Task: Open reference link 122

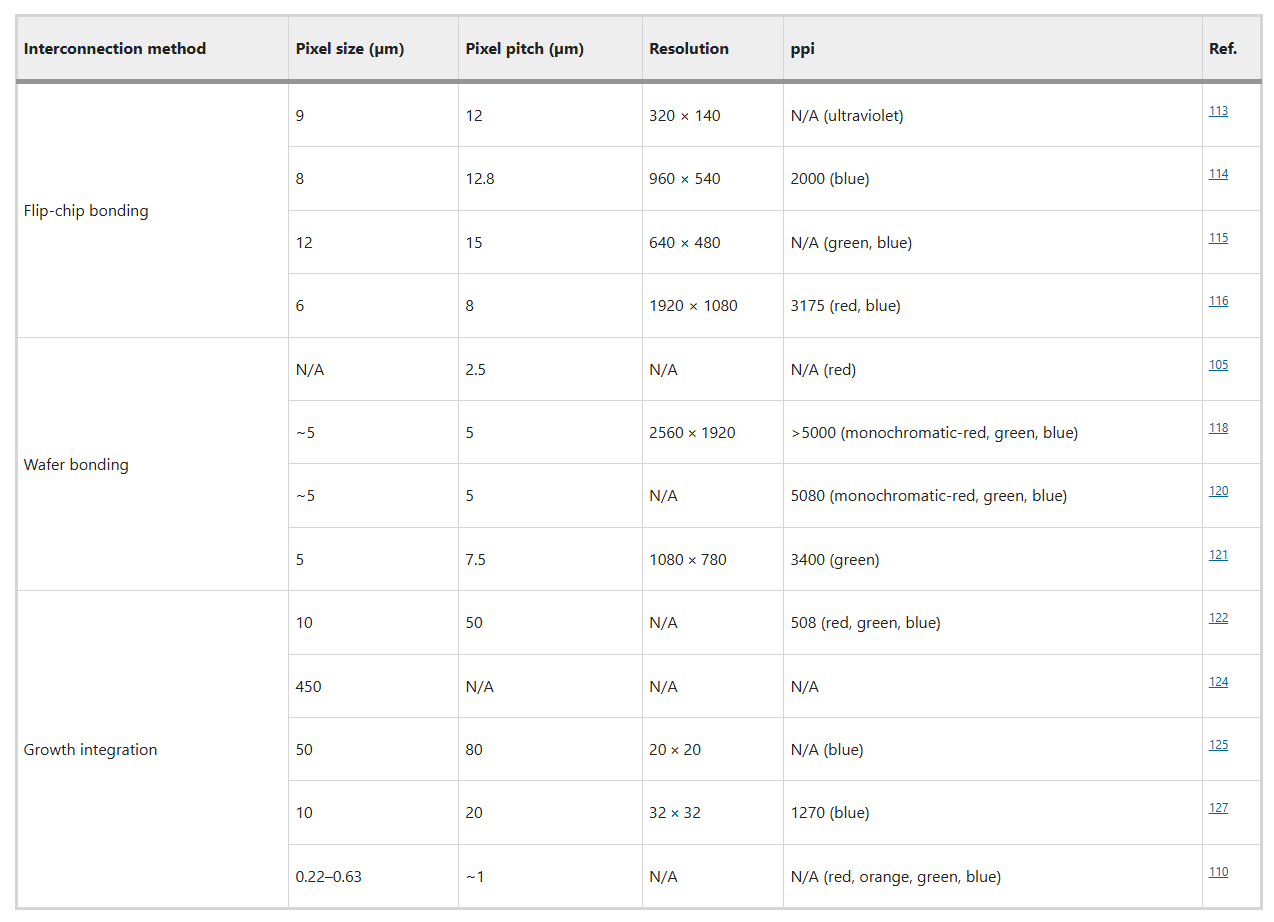Action: (x=1218, y=618)
